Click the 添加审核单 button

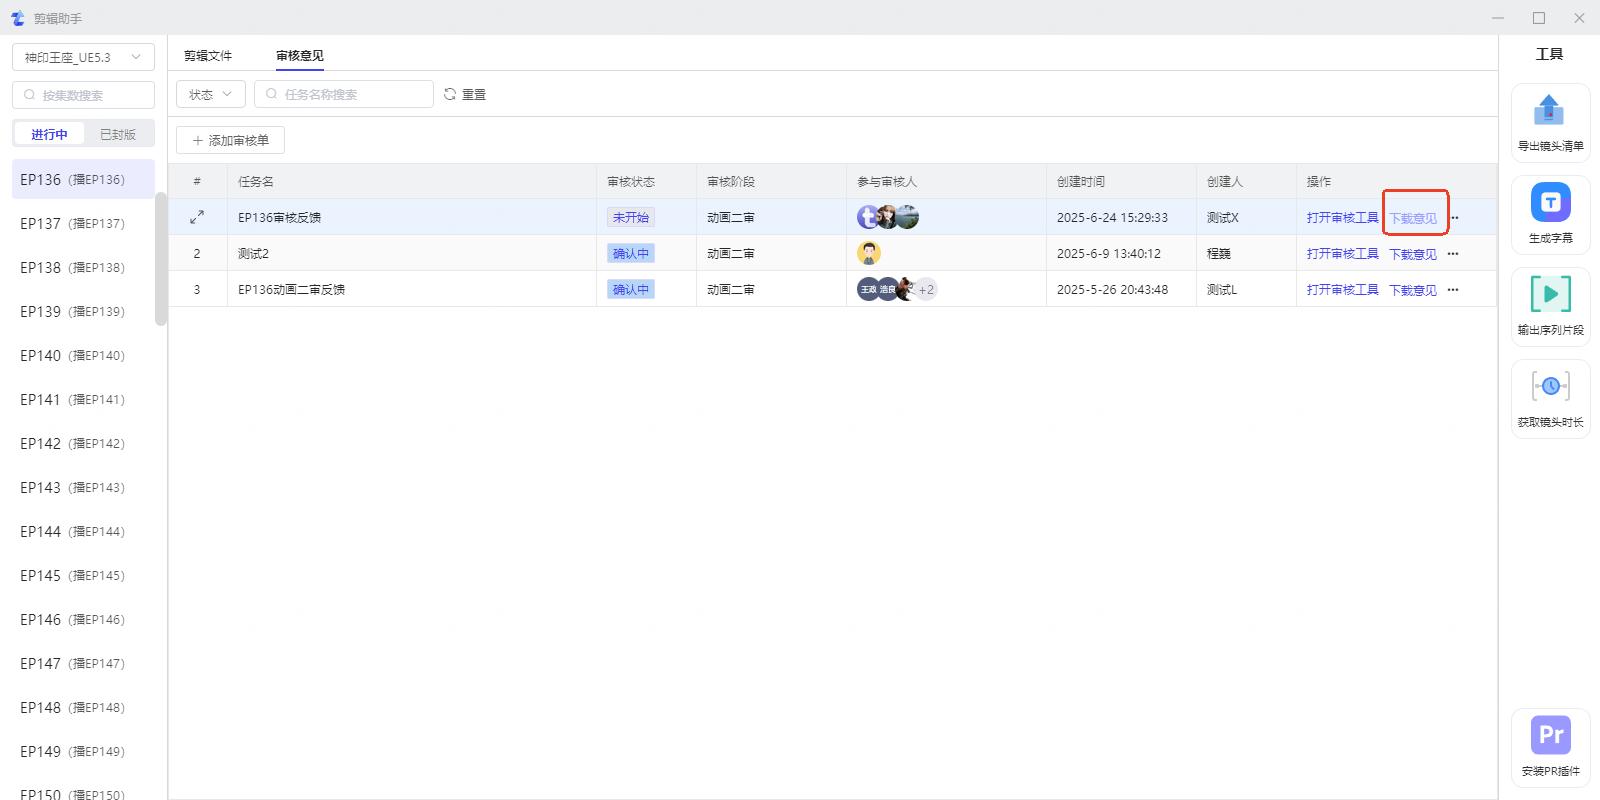click(x=230, y=140)
